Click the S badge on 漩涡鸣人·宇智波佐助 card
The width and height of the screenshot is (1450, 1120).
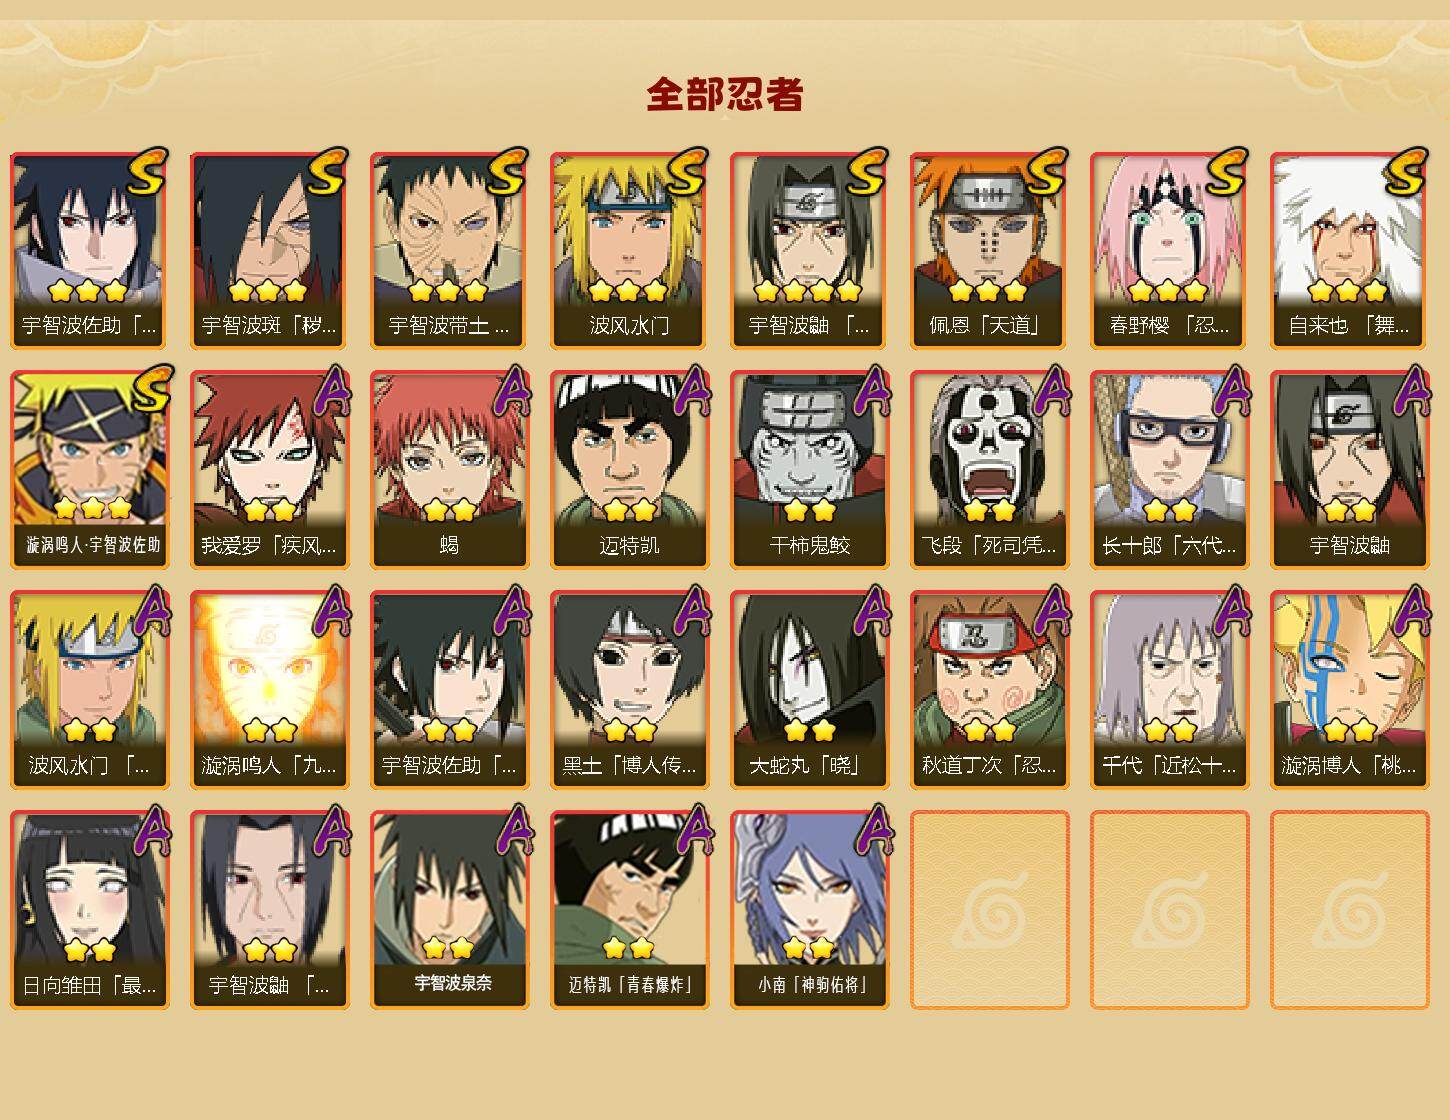tap(148, 391)
